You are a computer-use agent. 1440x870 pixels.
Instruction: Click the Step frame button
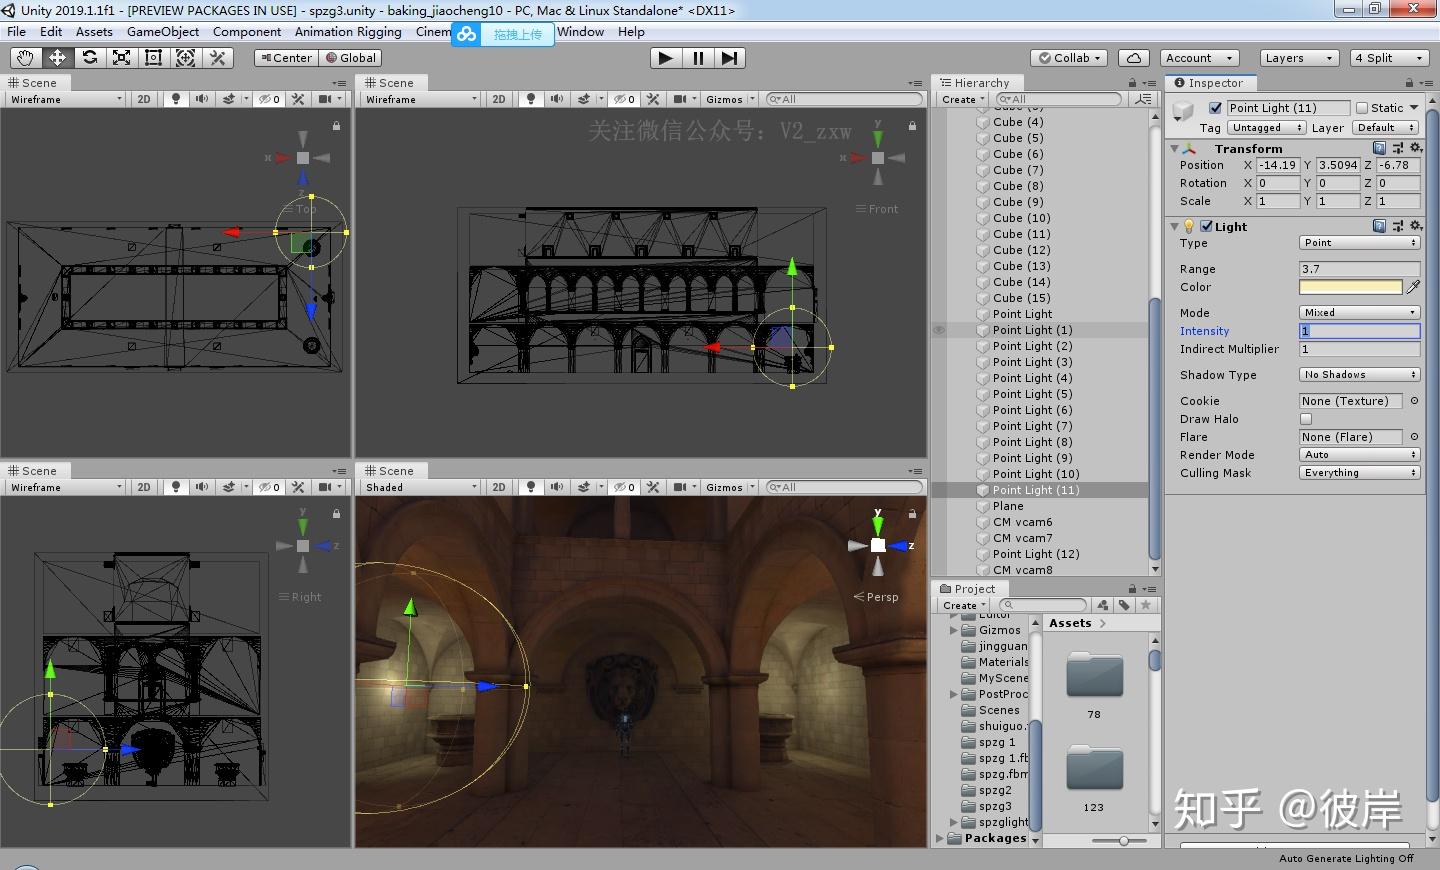[x=730, y=58]
